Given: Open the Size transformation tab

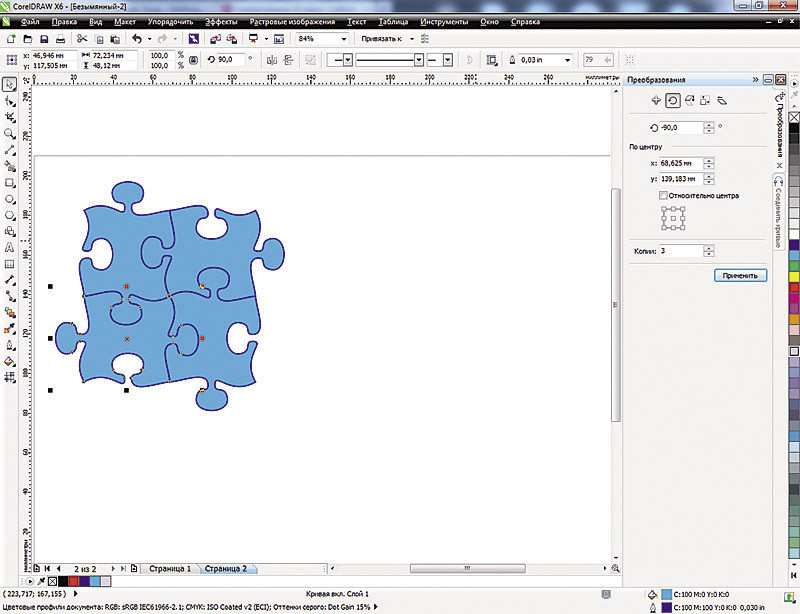Looking at the screenshot, I should pyautogui.click(x=705, y=101).
